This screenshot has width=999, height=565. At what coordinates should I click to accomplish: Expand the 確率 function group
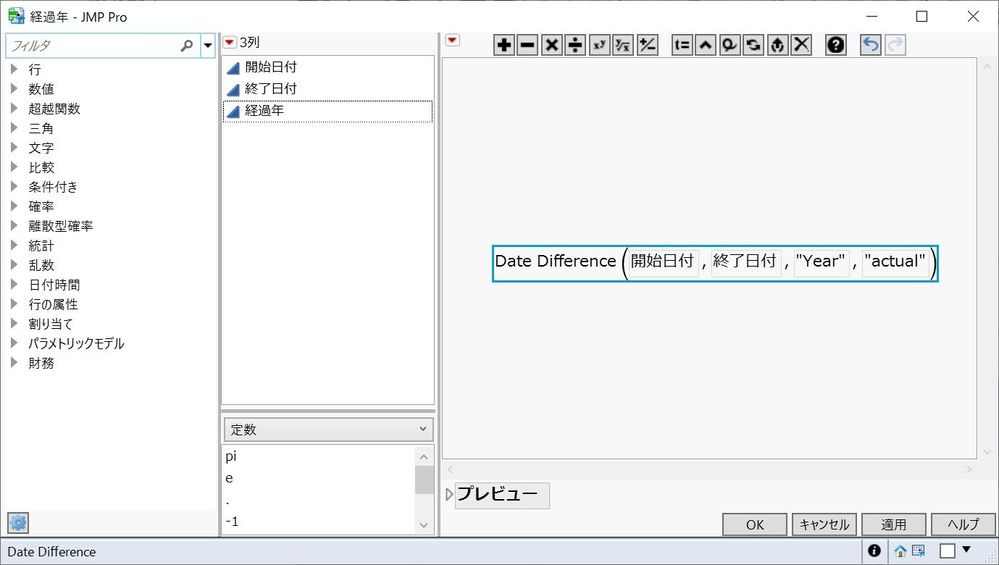(x=14, y=206)
